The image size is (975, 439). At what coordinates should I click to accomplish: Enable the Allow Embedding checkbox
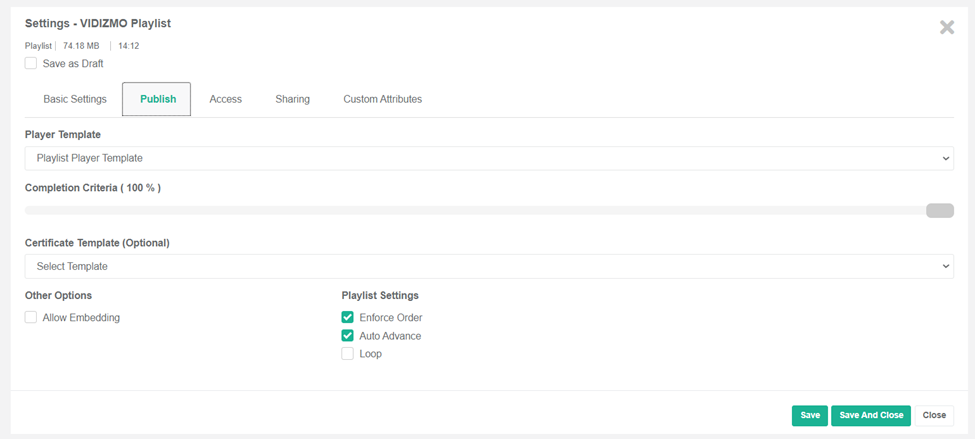click(x=31, y=317)
